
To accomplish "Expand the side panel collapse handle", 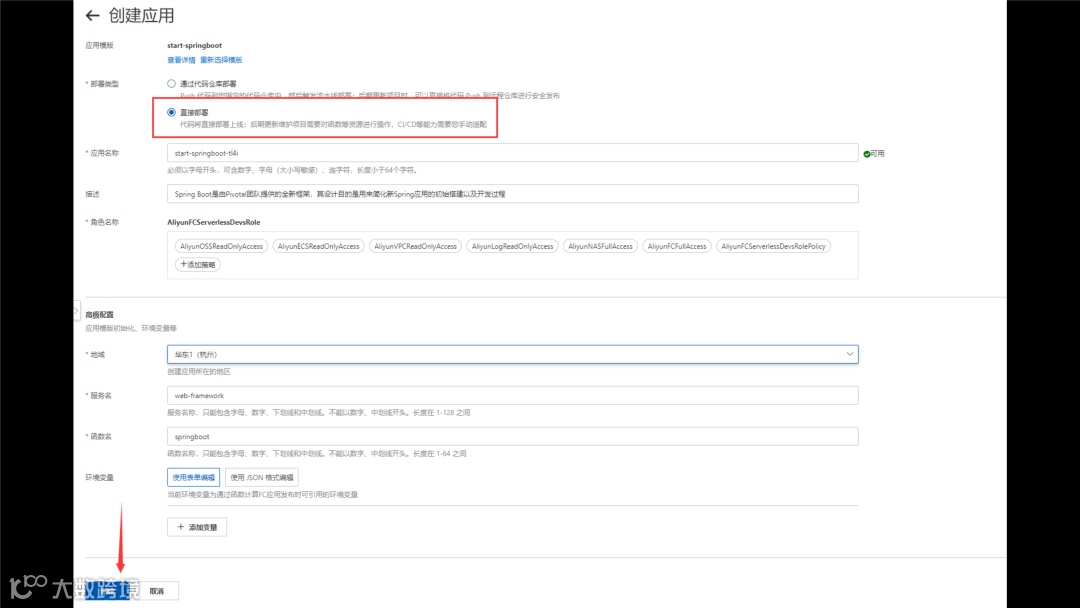I will pos(76,311).
